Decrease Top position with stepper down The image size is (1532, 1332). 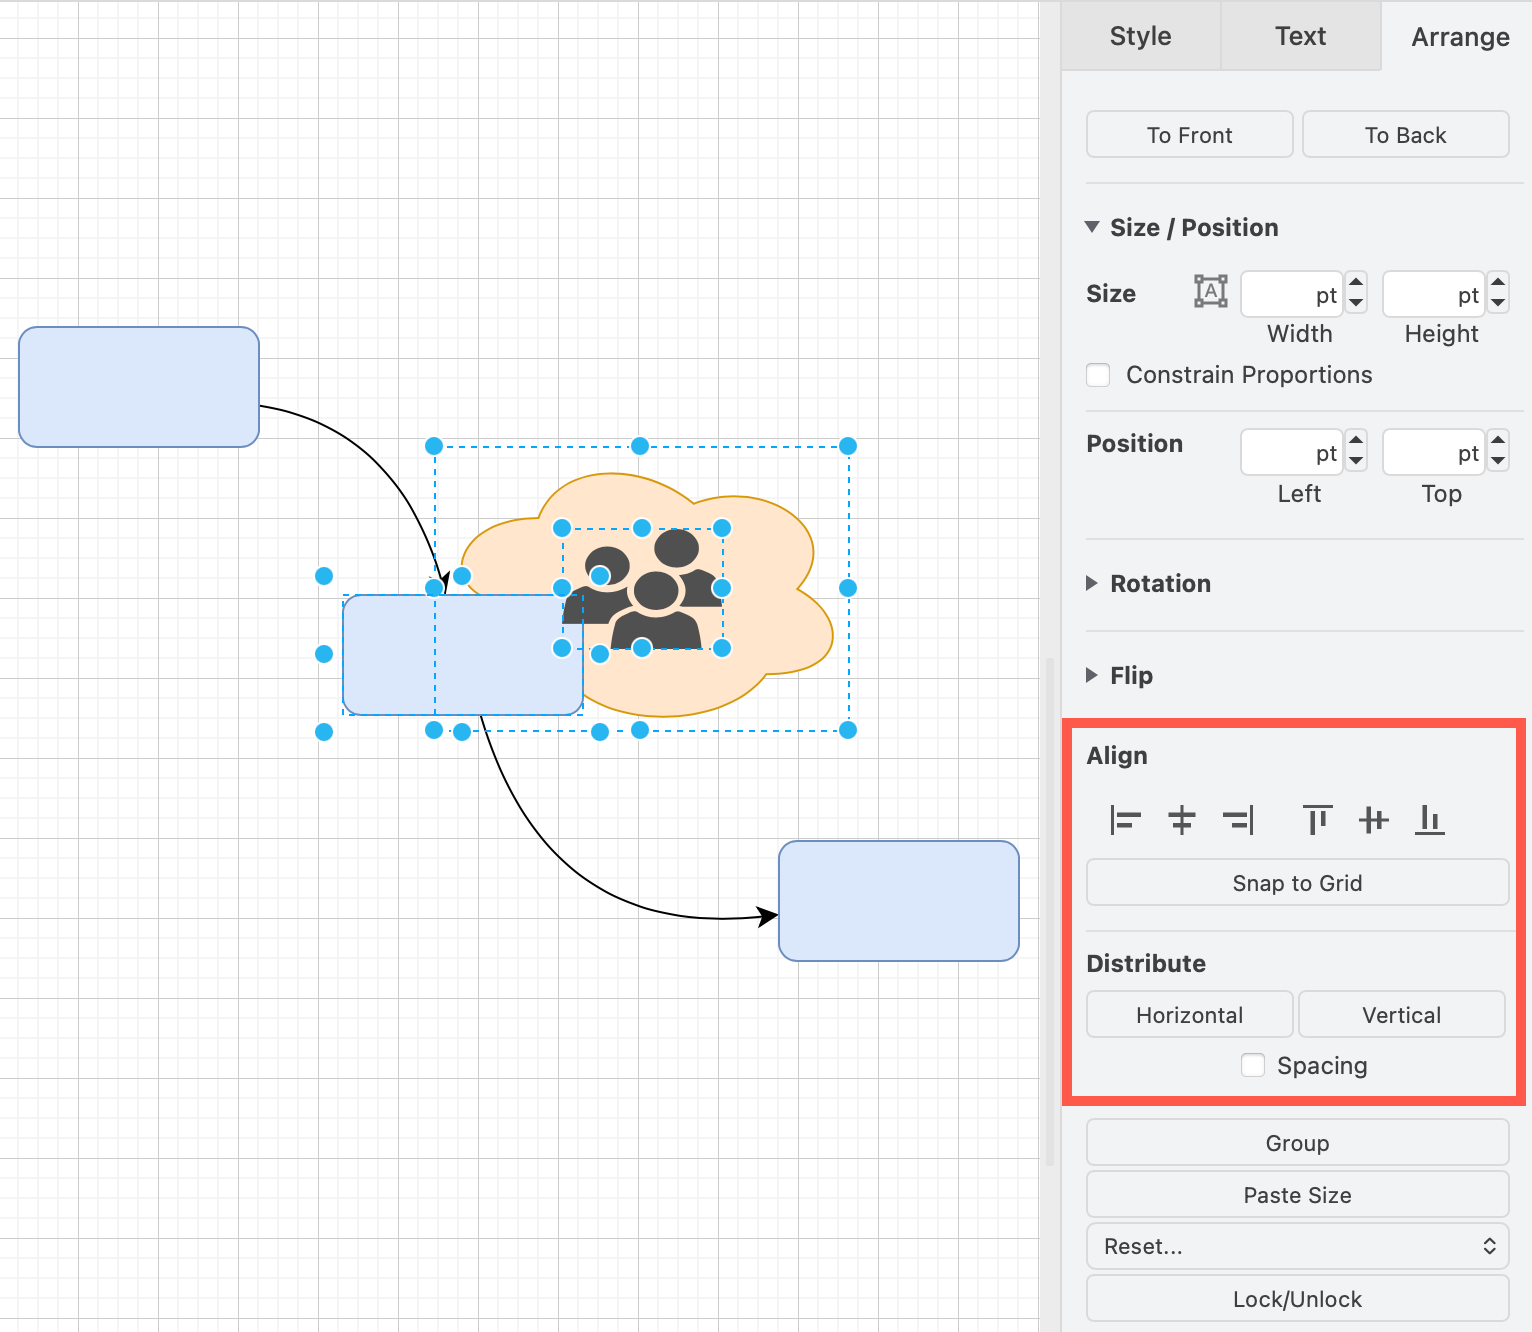click(x=1498, y=461)
